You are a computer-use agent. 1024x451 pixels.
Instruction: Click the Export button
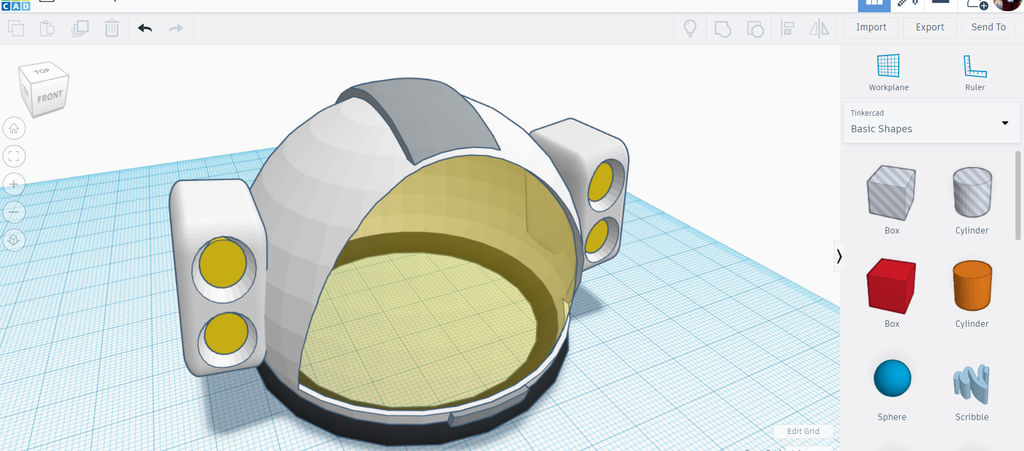(930, 27)
